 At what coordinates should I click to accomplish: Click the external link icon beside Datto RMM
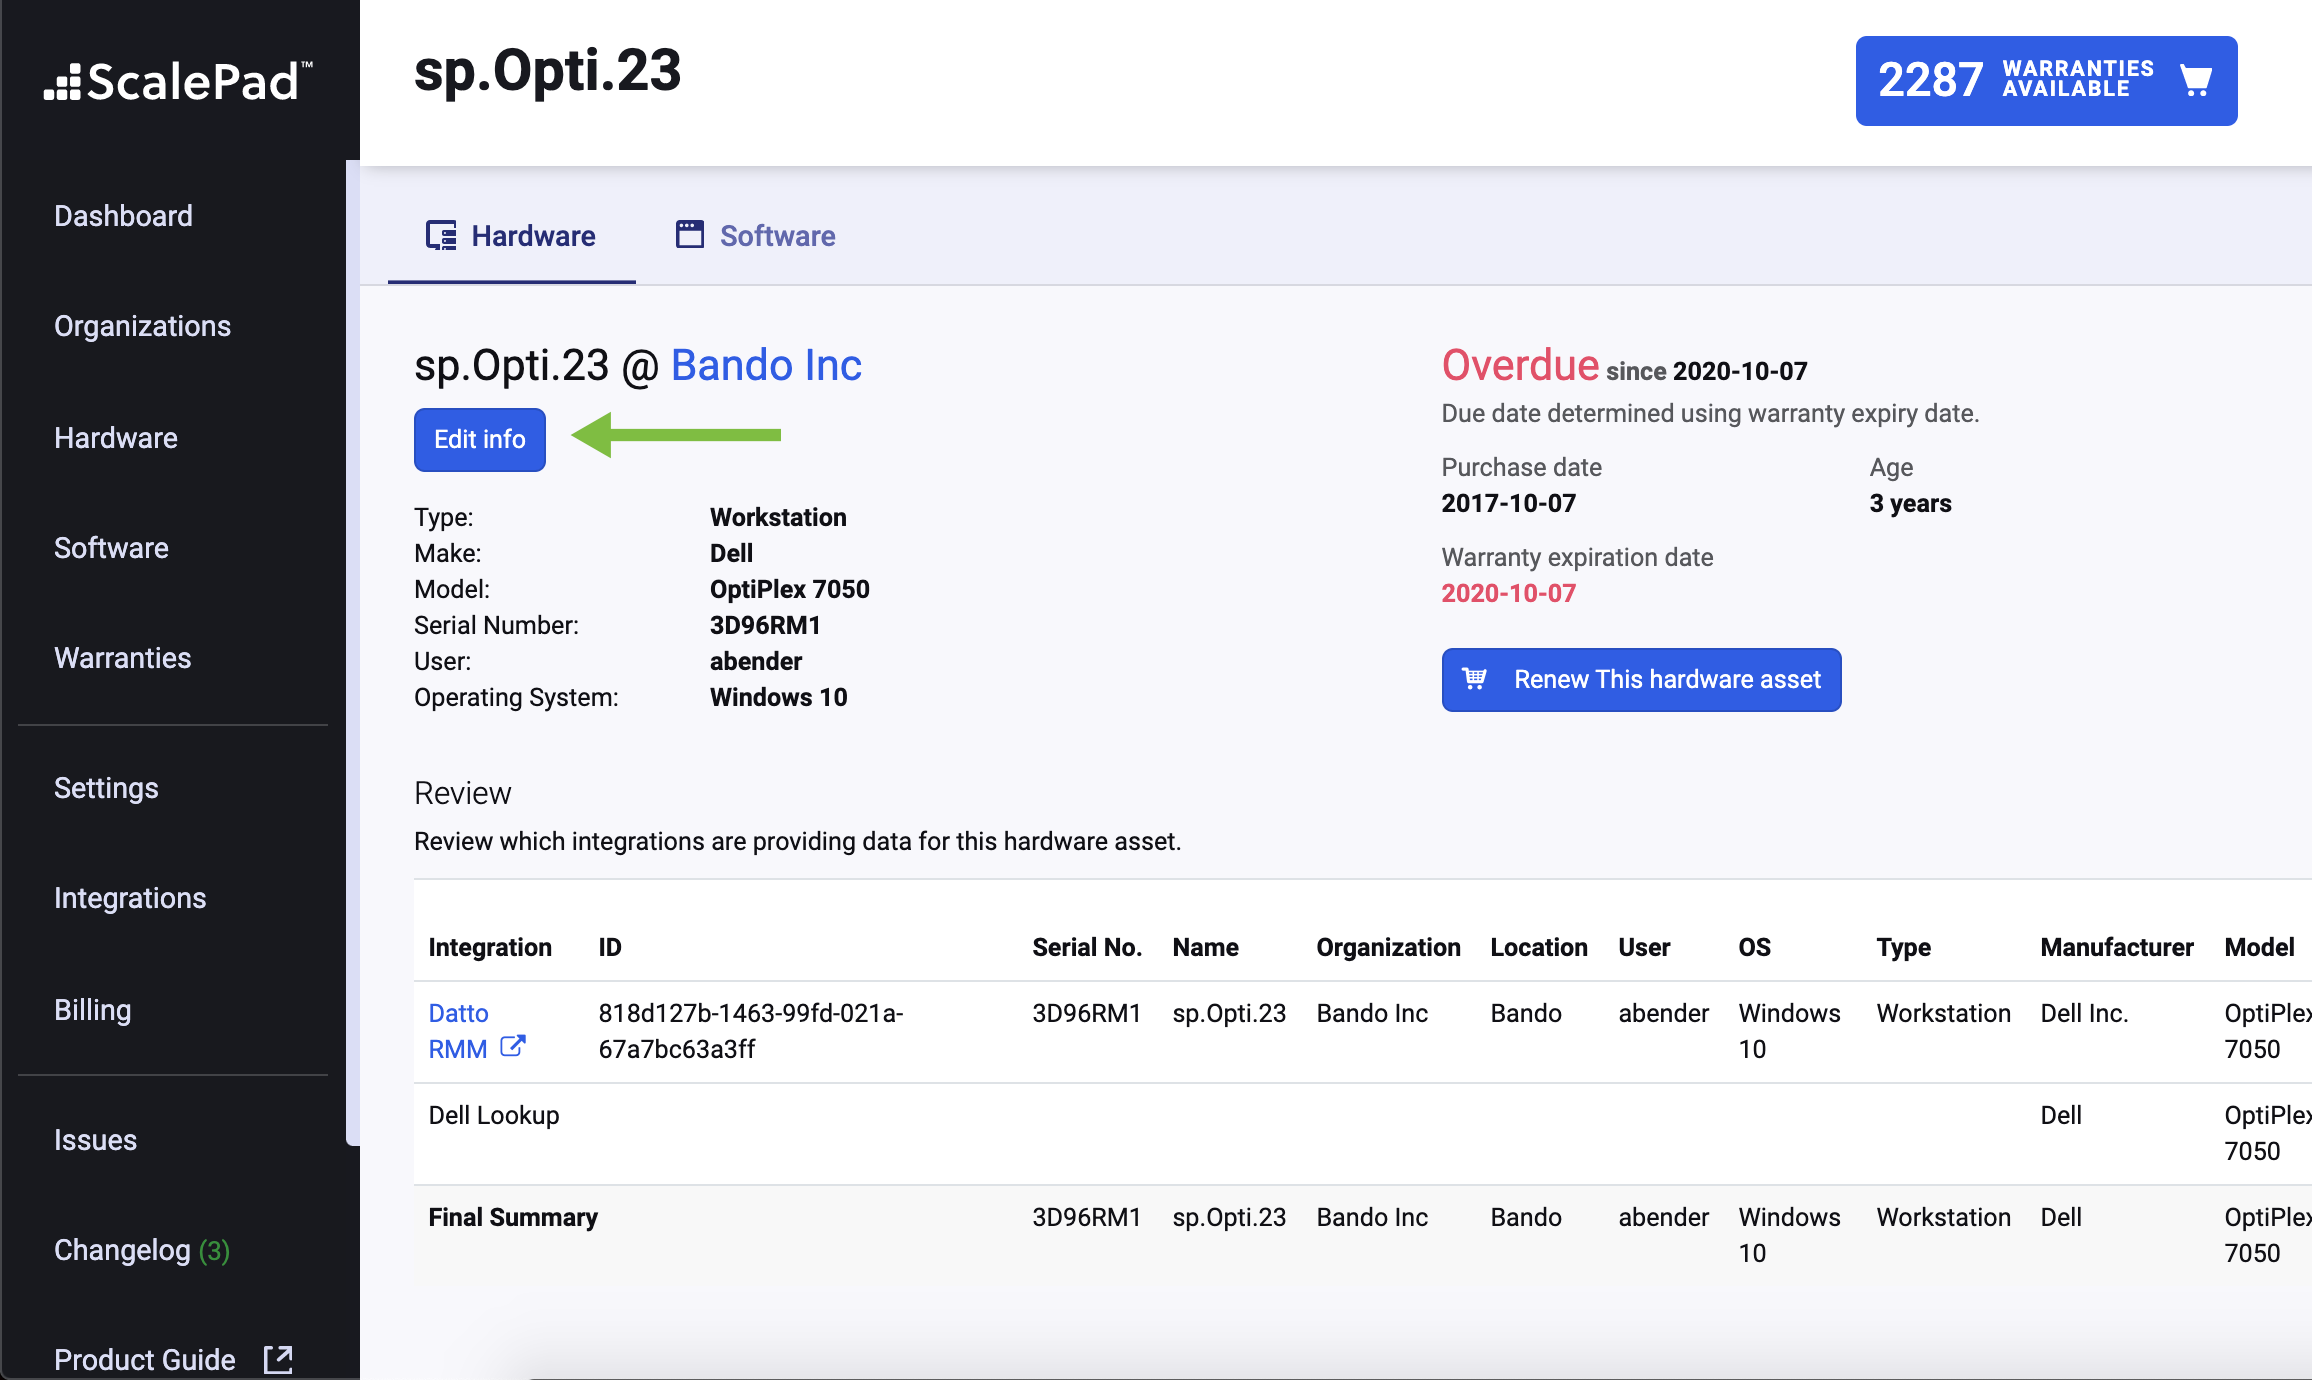[512, 1046]
